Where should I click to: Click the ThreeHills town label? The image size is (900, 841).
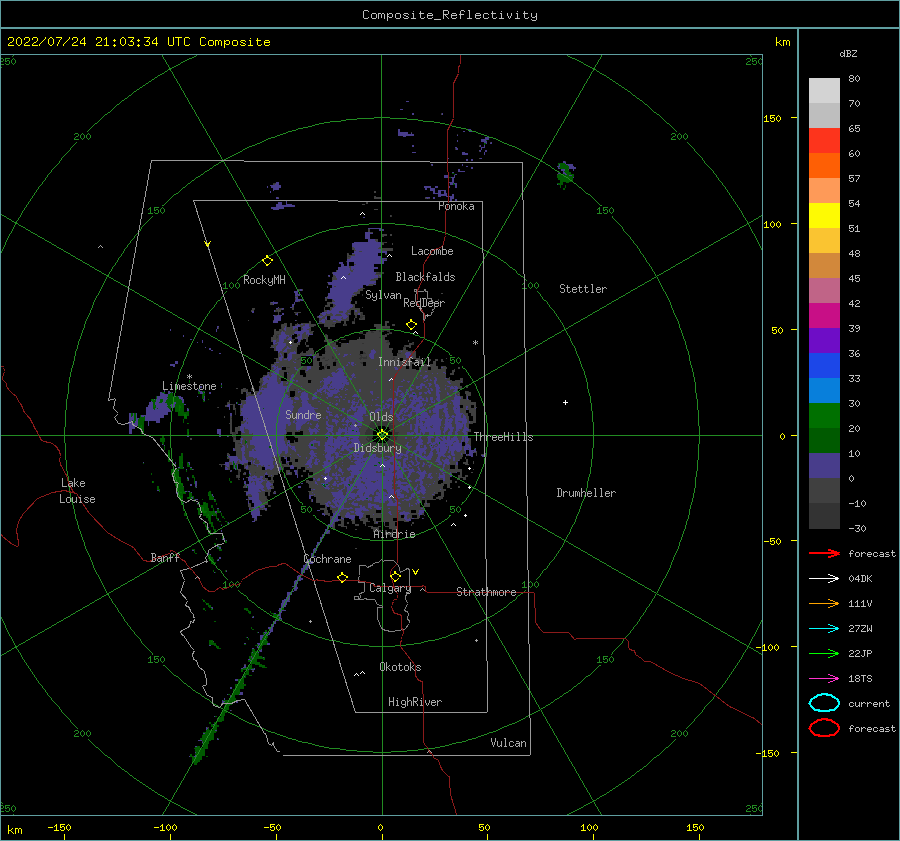pos(503,437)
